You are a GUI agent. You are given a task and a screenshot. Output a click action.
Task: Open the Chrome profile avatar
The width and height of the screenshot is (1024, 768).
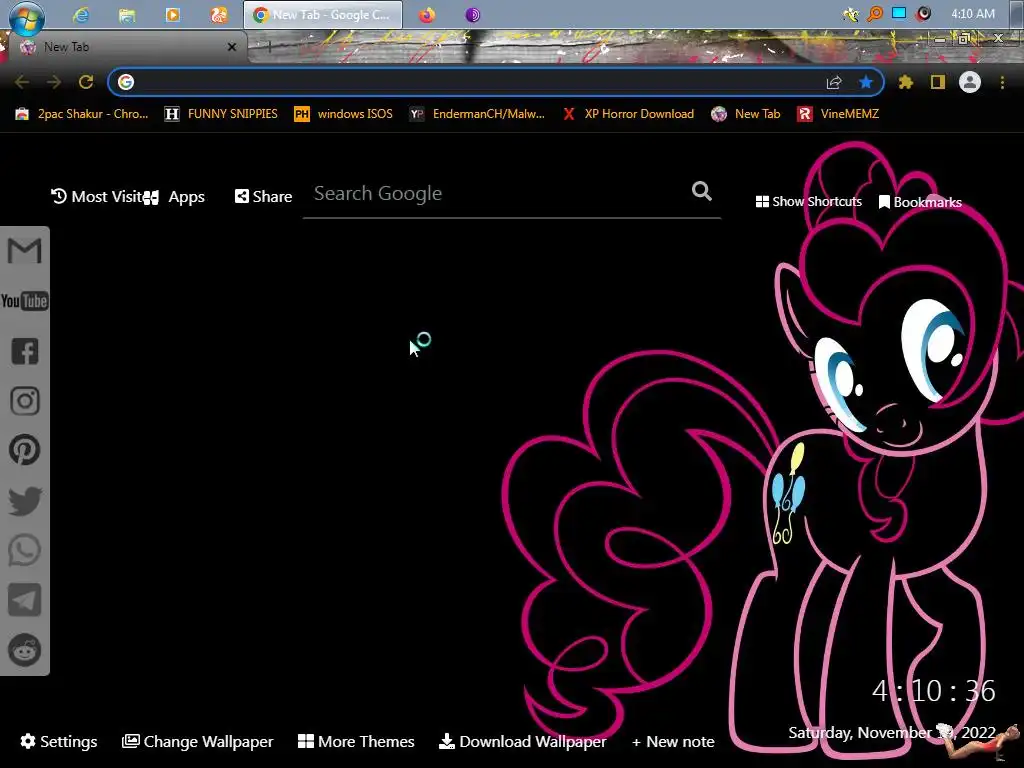pos(970,82)
